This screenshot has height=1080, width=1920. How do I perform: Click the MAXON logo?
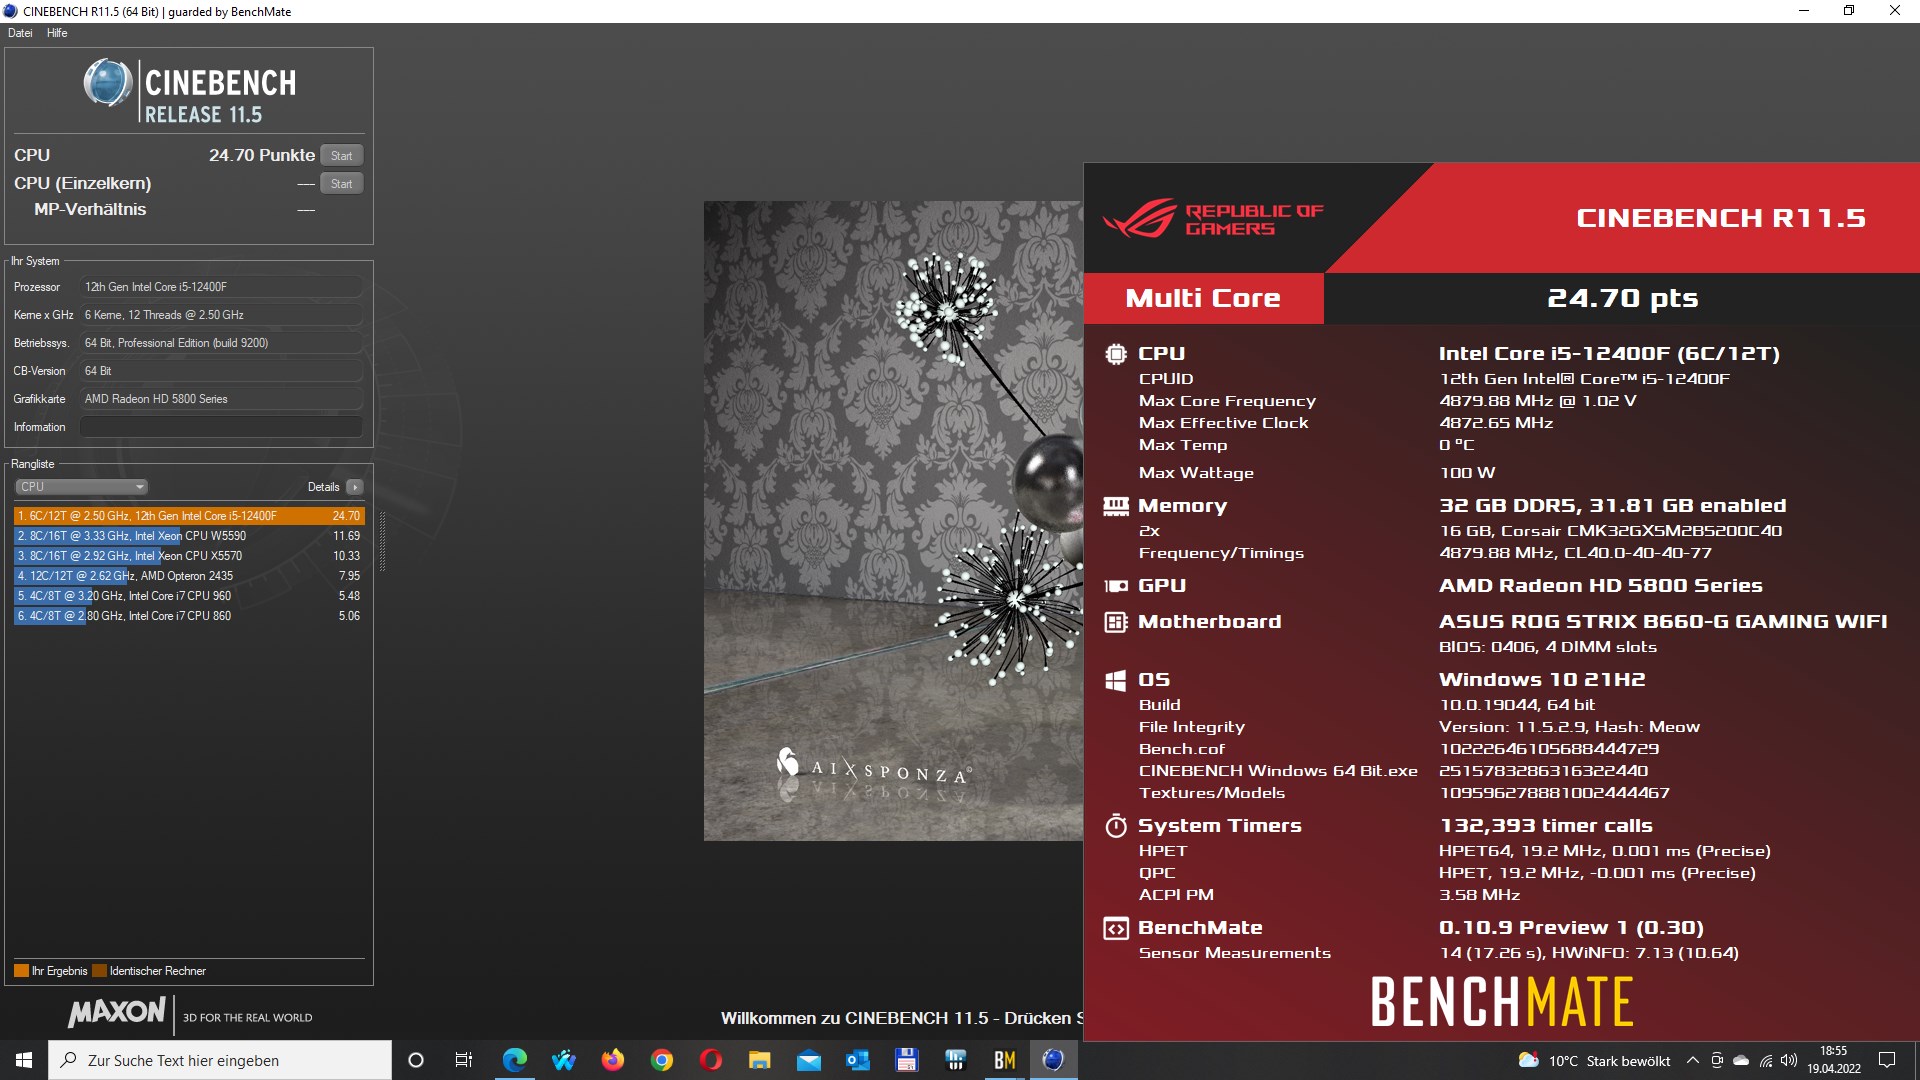pos(117,1012)
